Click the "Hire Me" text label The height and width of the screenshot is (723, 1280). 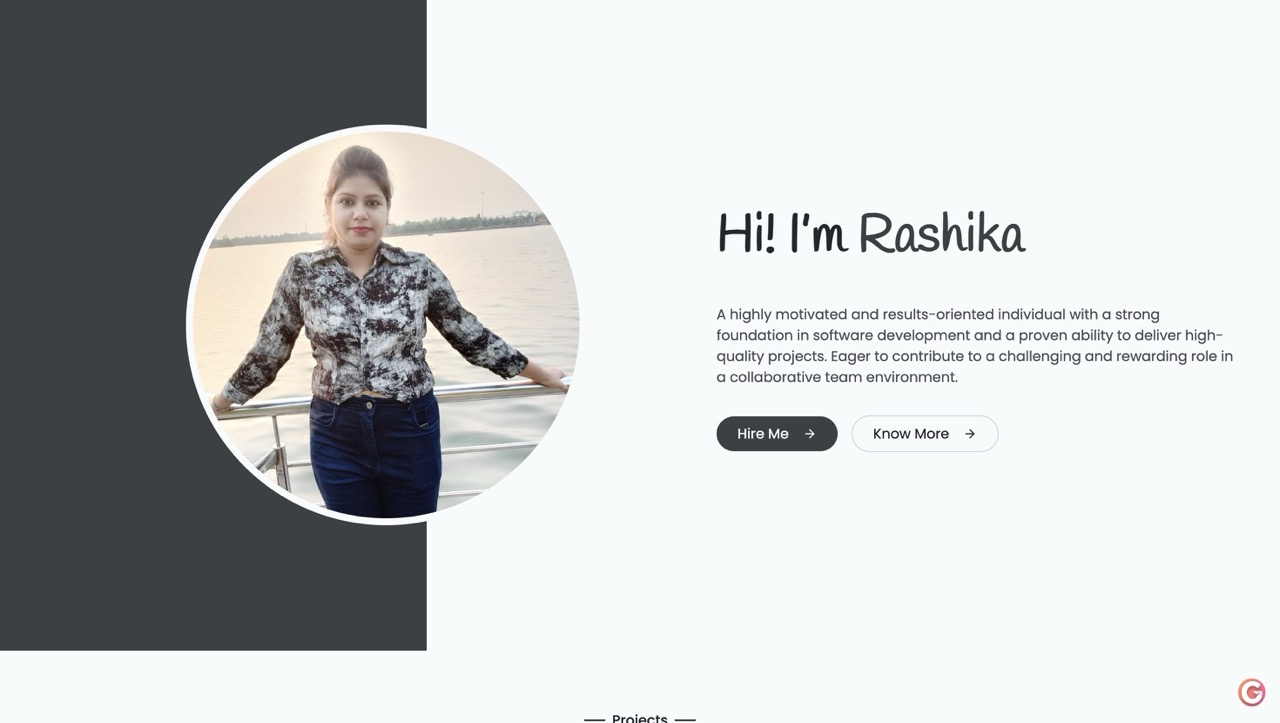point(763,434)
